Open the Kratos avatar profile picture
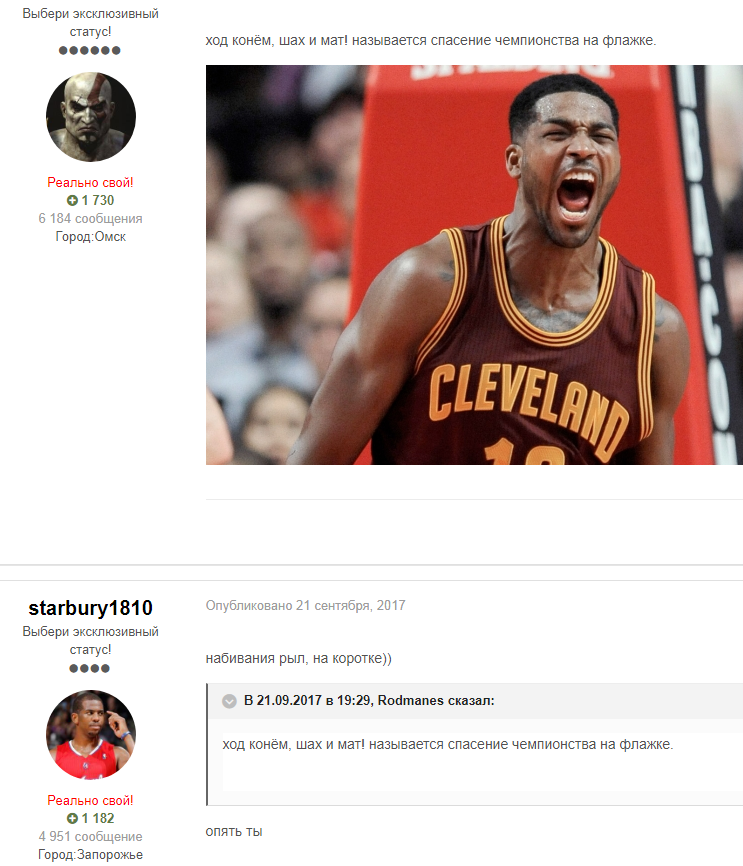This screenshot has height=866, width=743. [91, 117]
